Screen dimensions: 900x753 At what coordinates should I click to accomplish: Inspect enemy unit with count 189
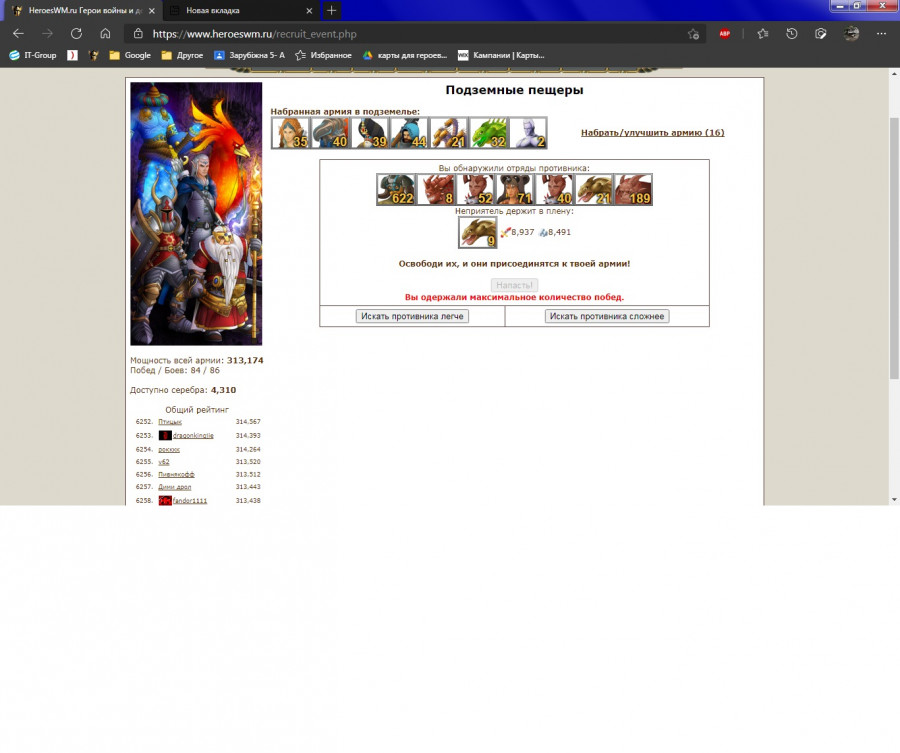point(634,189)
